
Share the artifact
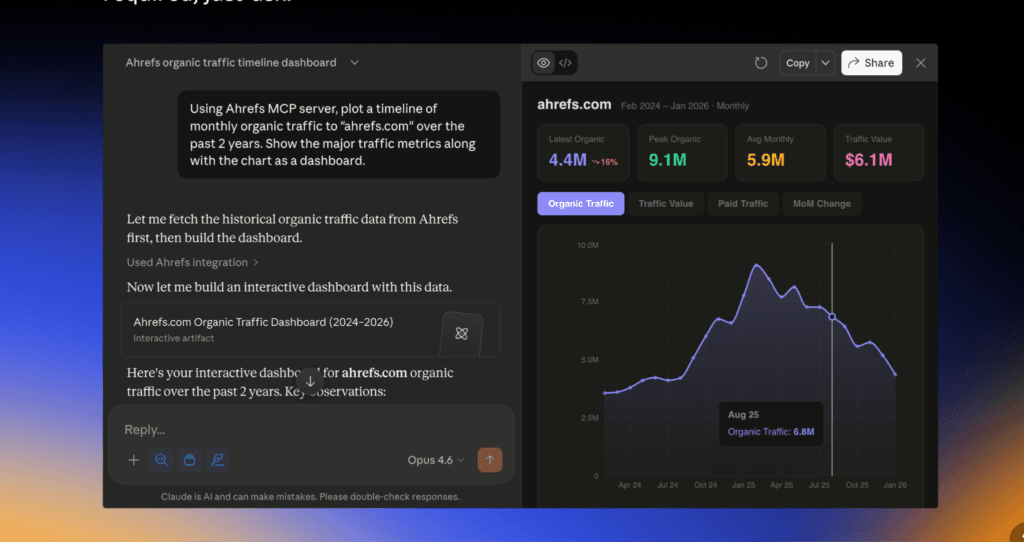pos(871,63)
